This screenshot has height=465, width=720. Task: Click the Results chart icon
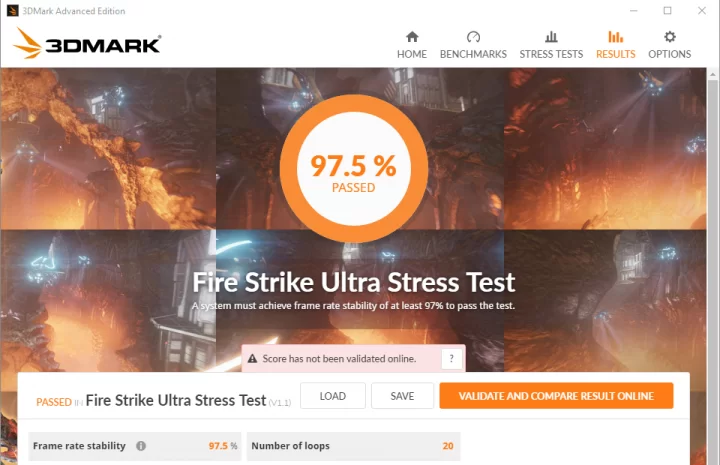[x=615, y=36]
